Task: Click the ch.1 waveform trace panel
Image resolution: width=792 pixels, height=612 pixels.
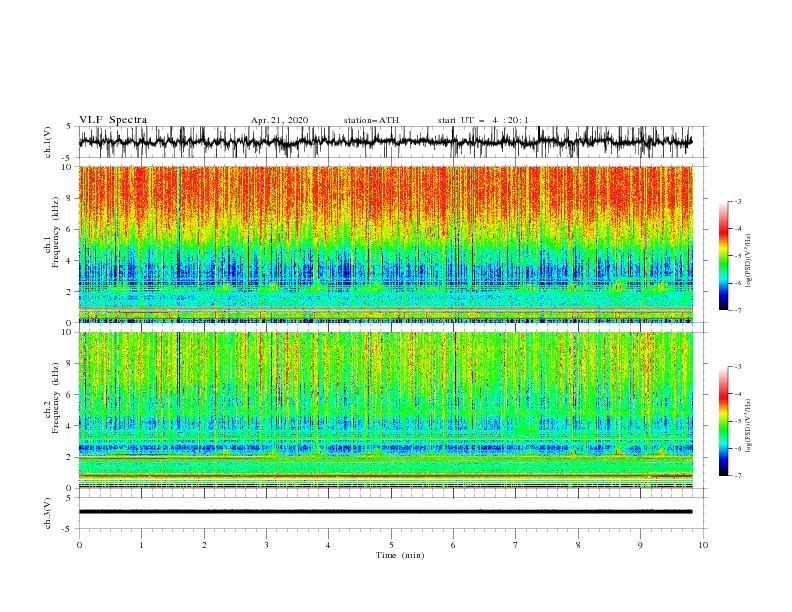Action: pos(393,142)
